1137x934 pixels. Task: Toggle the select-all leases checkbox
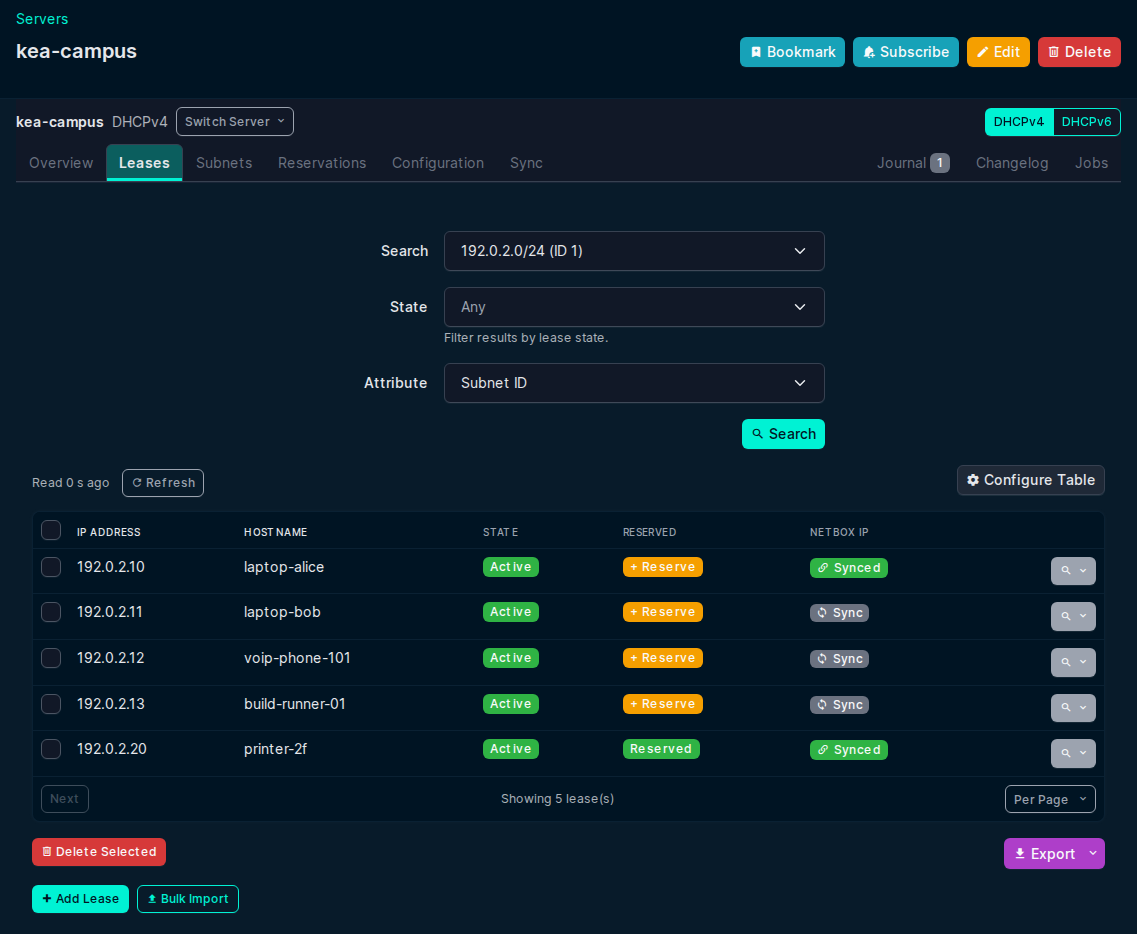click(x=51, y=530)
